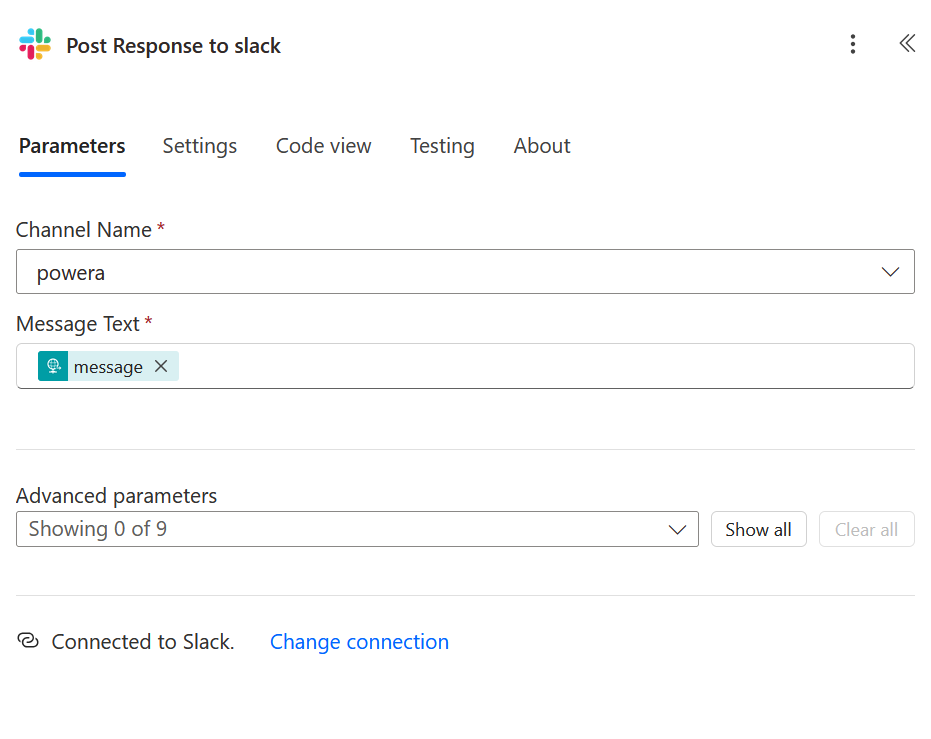Go to the Code view tab
The width and height of the screenshot is (931, 739).
(323, 146)
